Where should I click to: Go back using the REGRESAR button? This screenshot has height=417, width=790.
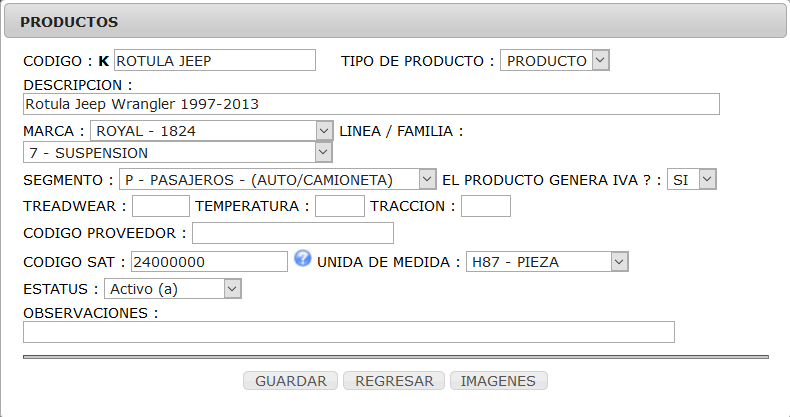pyautogui.click(x=394, y=381)
